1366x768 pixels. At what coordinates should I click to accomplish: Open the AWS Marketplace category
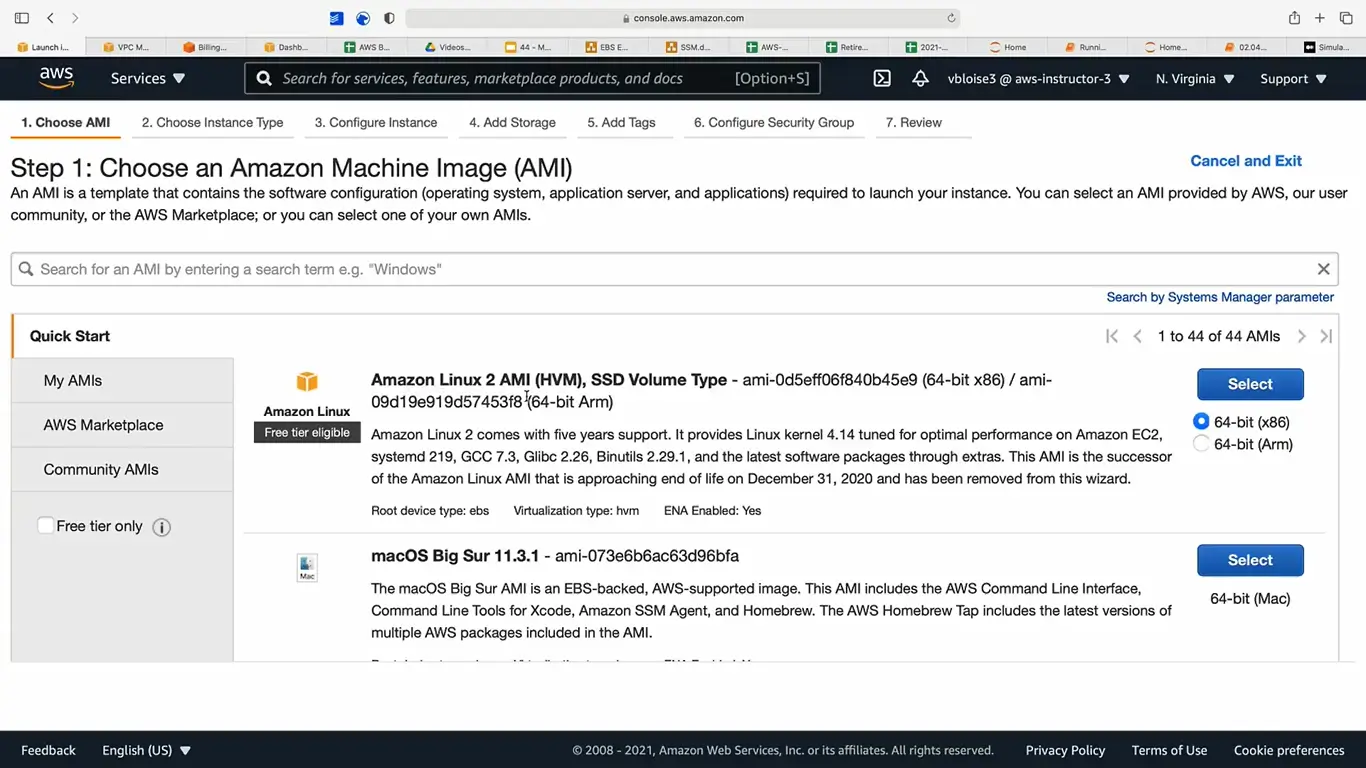pos(122,425)
